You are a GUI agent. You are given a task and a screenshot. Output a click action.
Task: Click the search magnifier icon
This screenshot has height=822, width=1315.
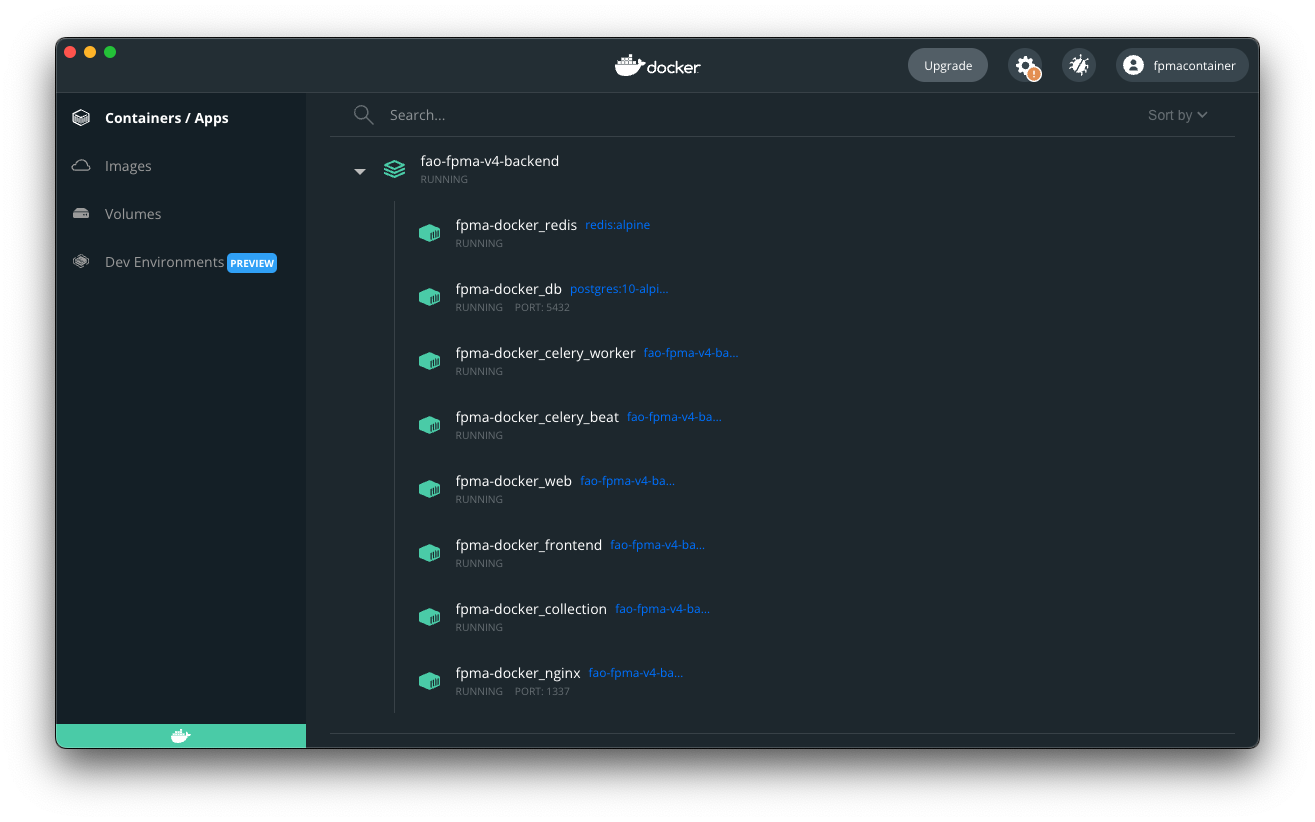pos(364,115)
